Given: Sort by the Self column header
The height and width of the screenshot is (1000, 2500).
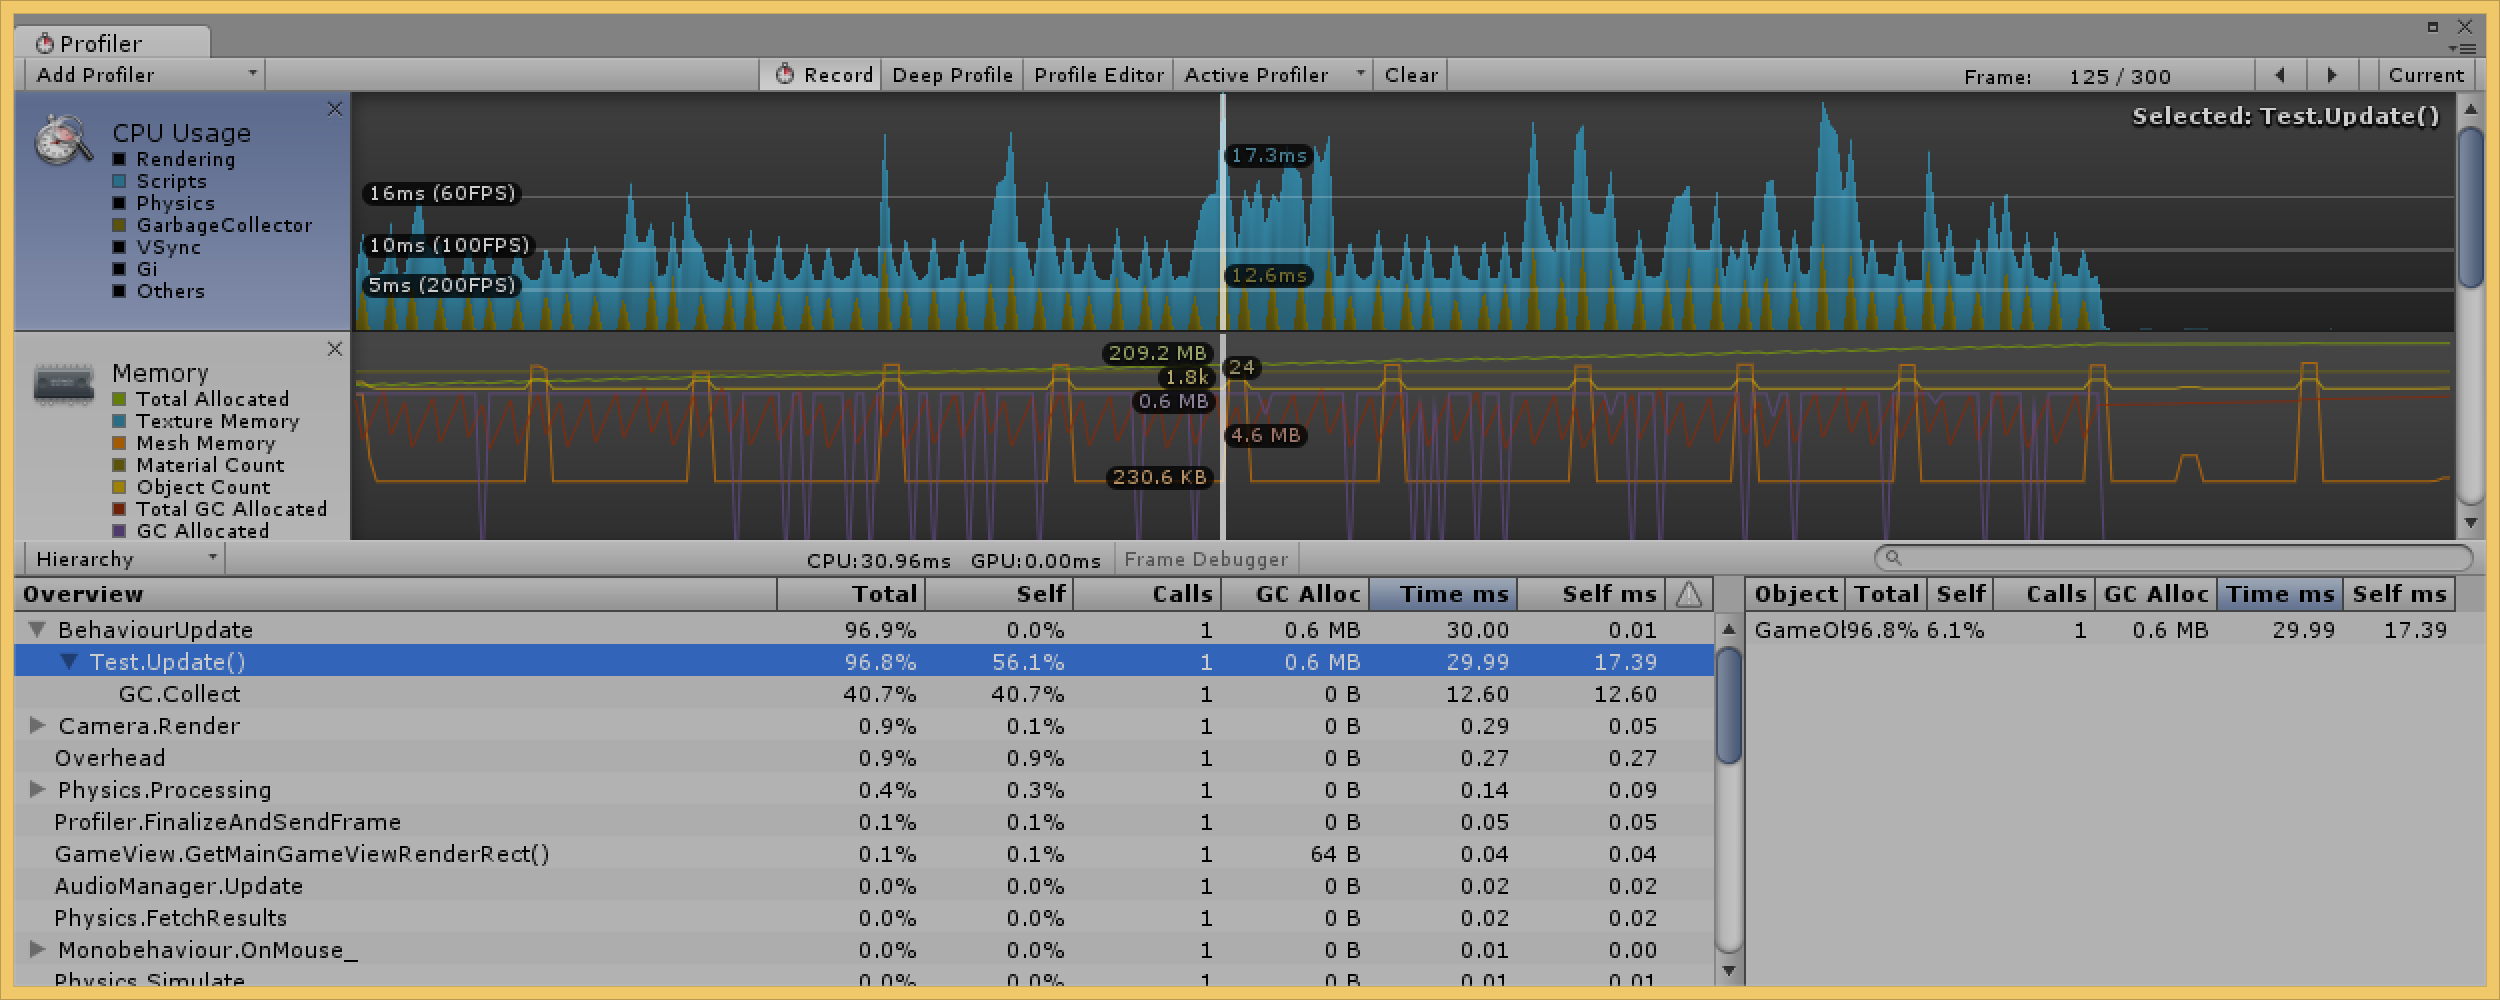Looking at the screenshot, I should (1000, 594).
